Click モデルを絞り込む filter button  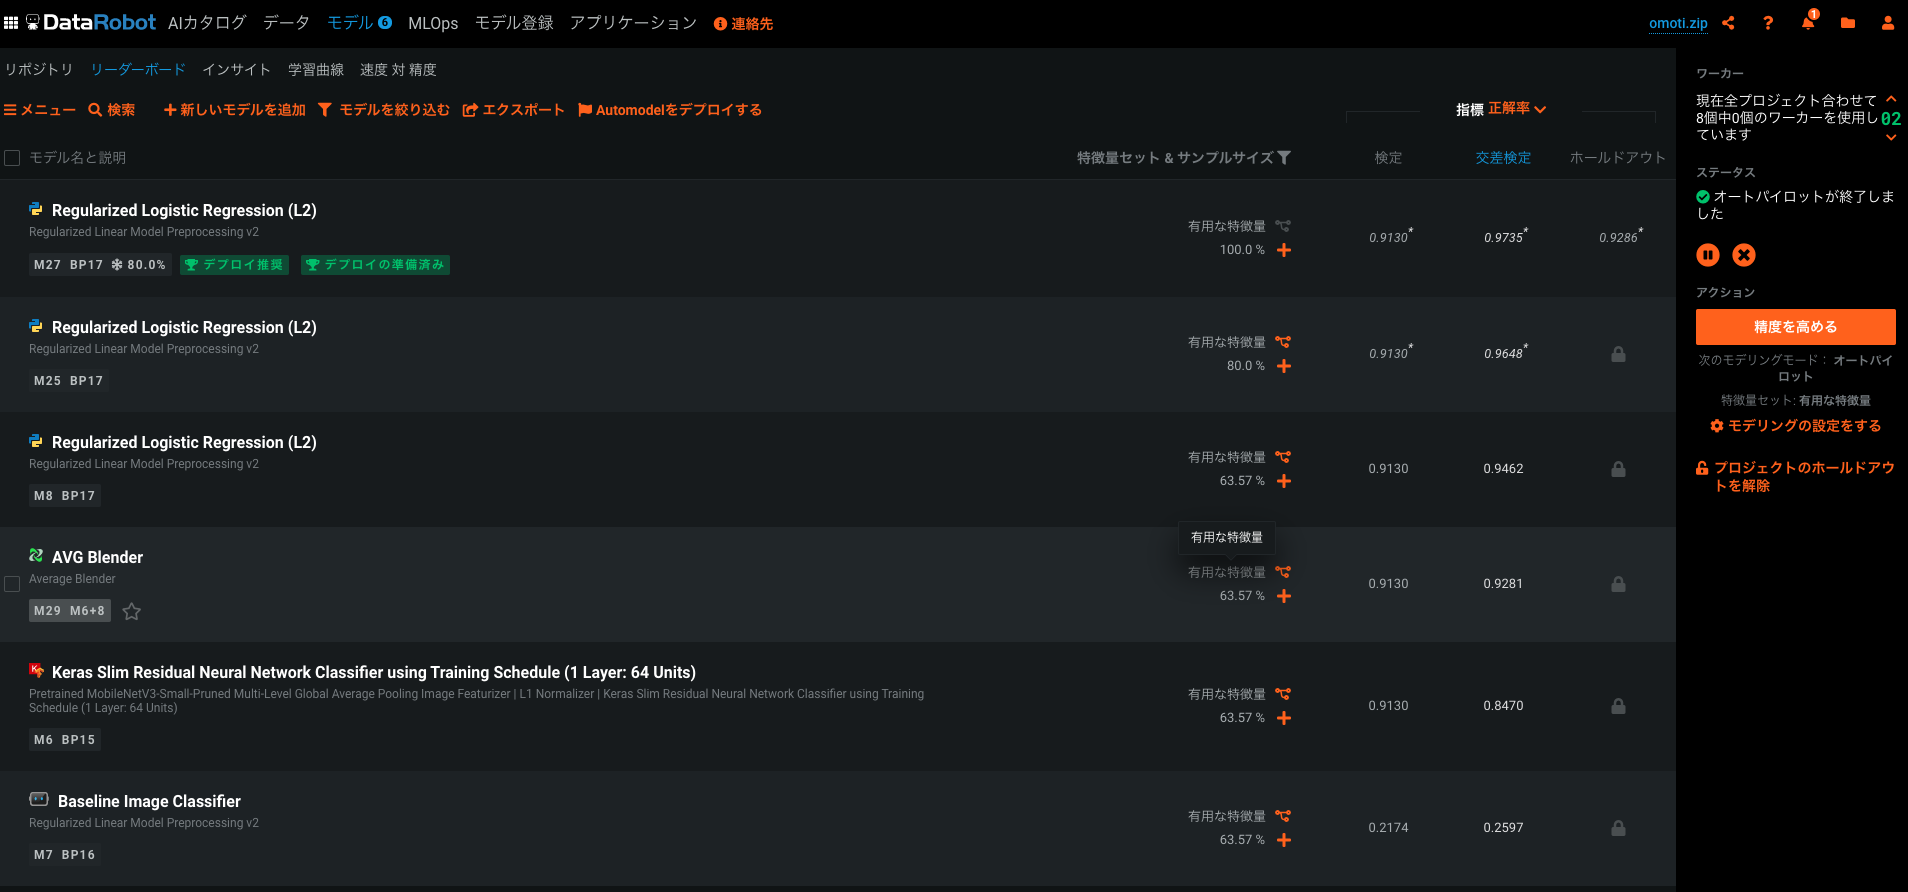click(384, 110)
